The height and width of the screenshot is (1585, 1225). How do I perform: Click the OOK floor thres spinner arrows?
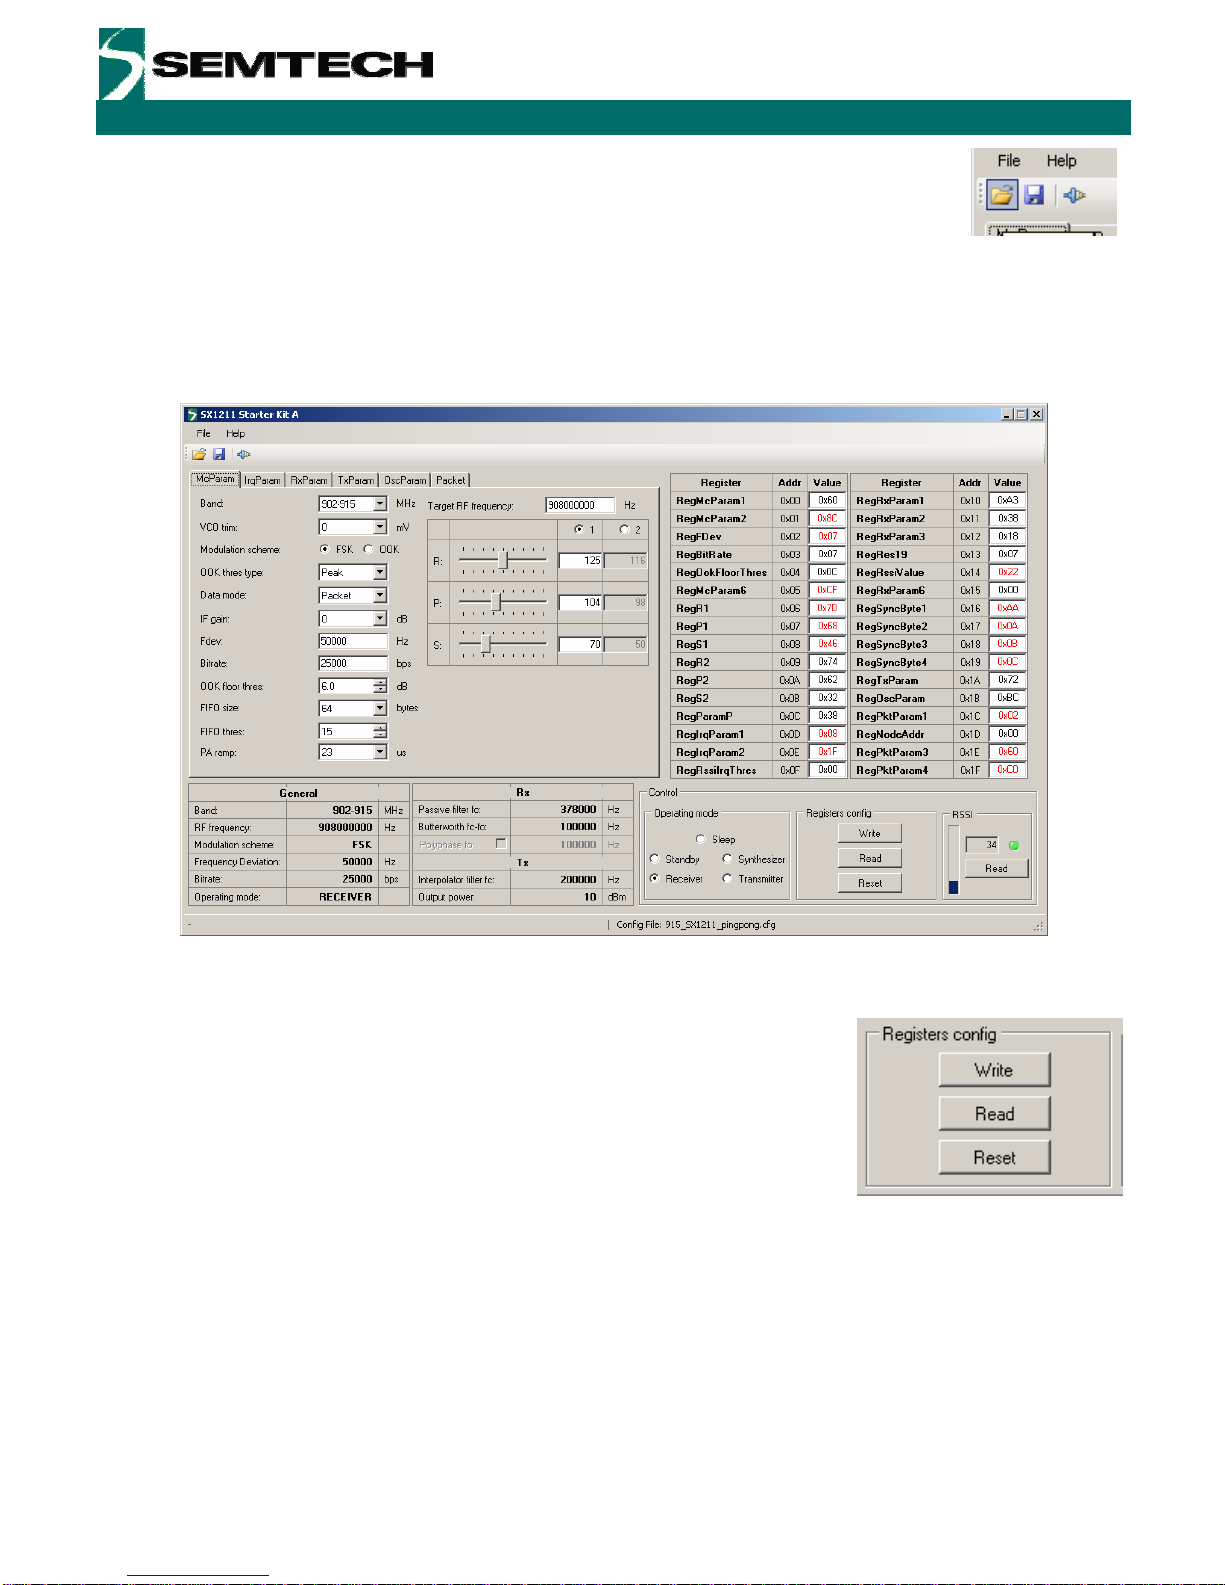[x=380, y=686]
